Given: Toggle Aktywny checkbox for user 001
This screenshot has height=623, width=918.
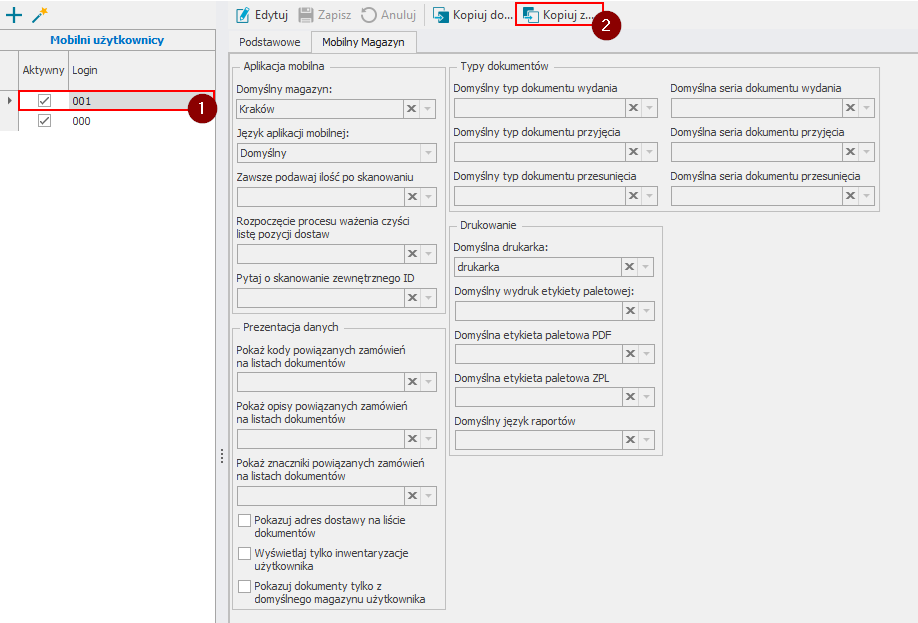Looking at the screenshot, I should pyautogui.click(x=44, y=101).
